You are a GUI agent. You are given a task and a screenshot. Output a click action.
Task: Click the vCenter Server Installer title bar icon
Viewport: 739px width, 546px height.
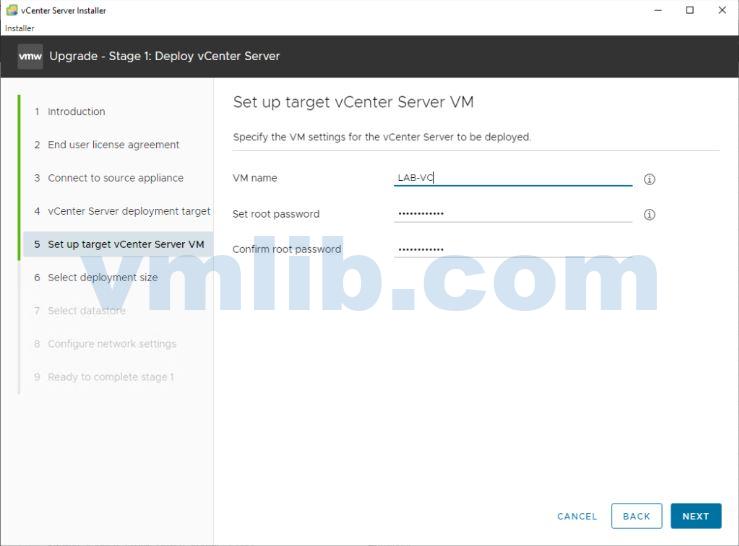11,10
